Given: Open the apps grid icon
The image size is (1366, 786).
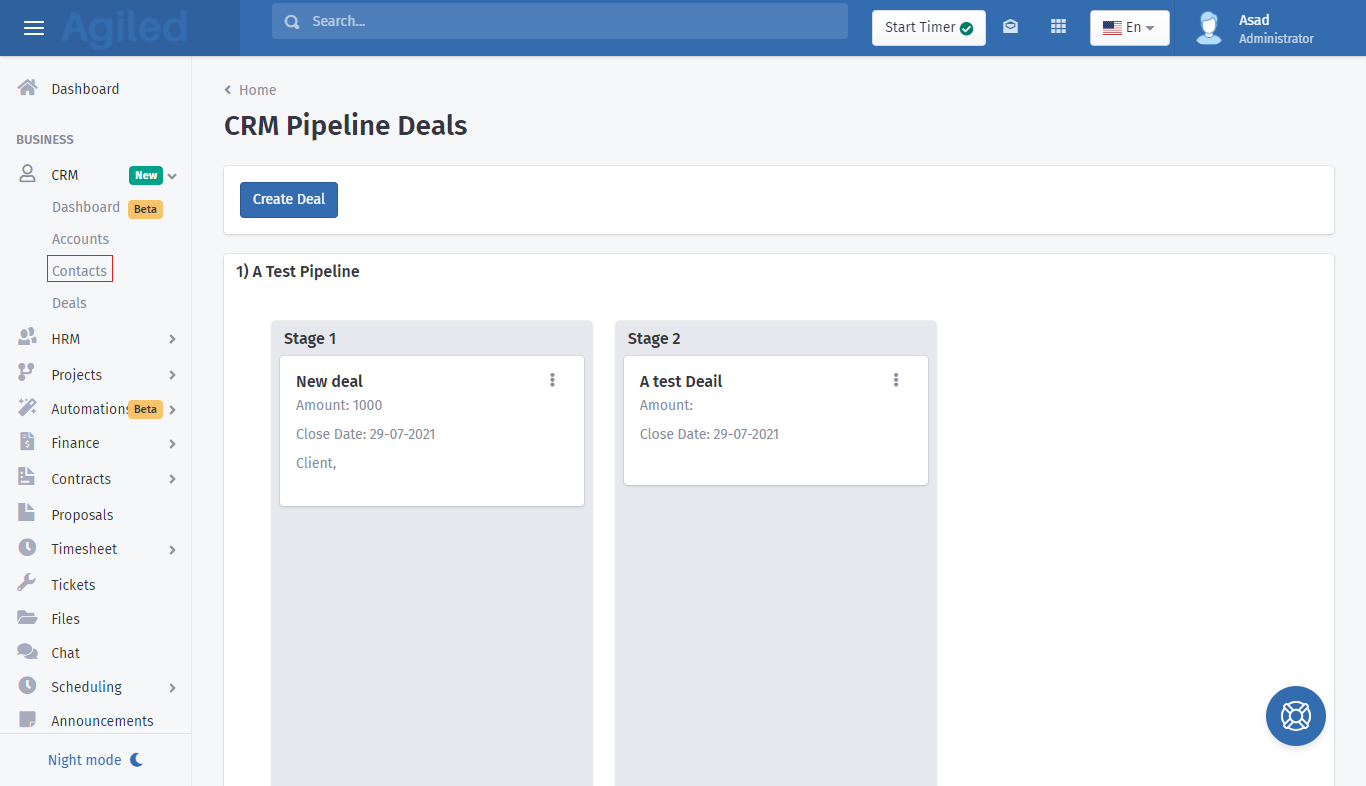Looking at the screenshot, I should point(1058,27).
